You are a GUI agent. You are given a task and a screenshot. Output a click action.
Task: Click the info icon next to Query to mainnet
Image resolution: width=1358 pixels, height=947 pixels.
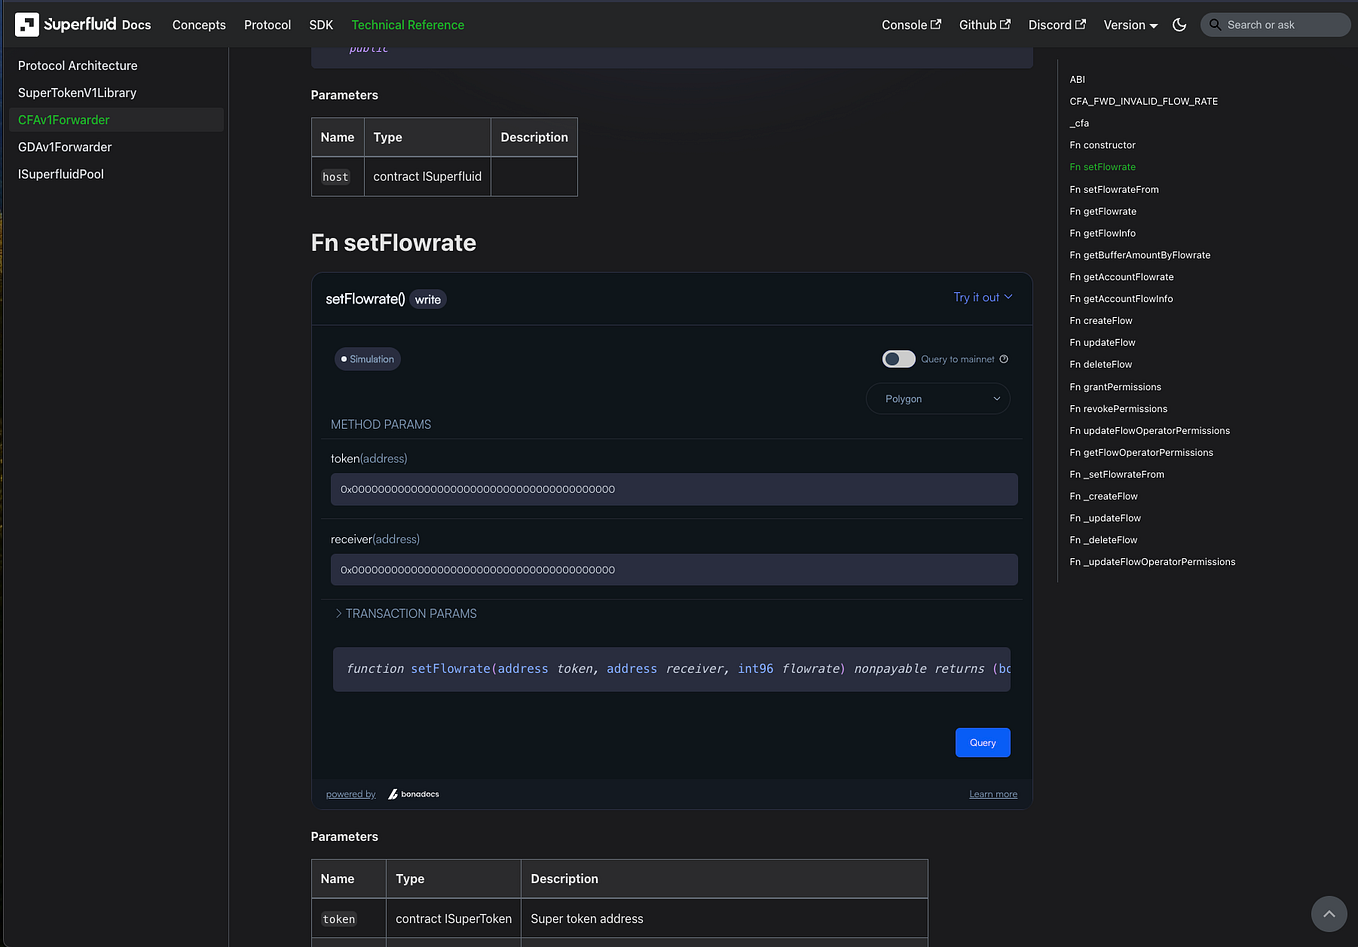point(1003,358)
